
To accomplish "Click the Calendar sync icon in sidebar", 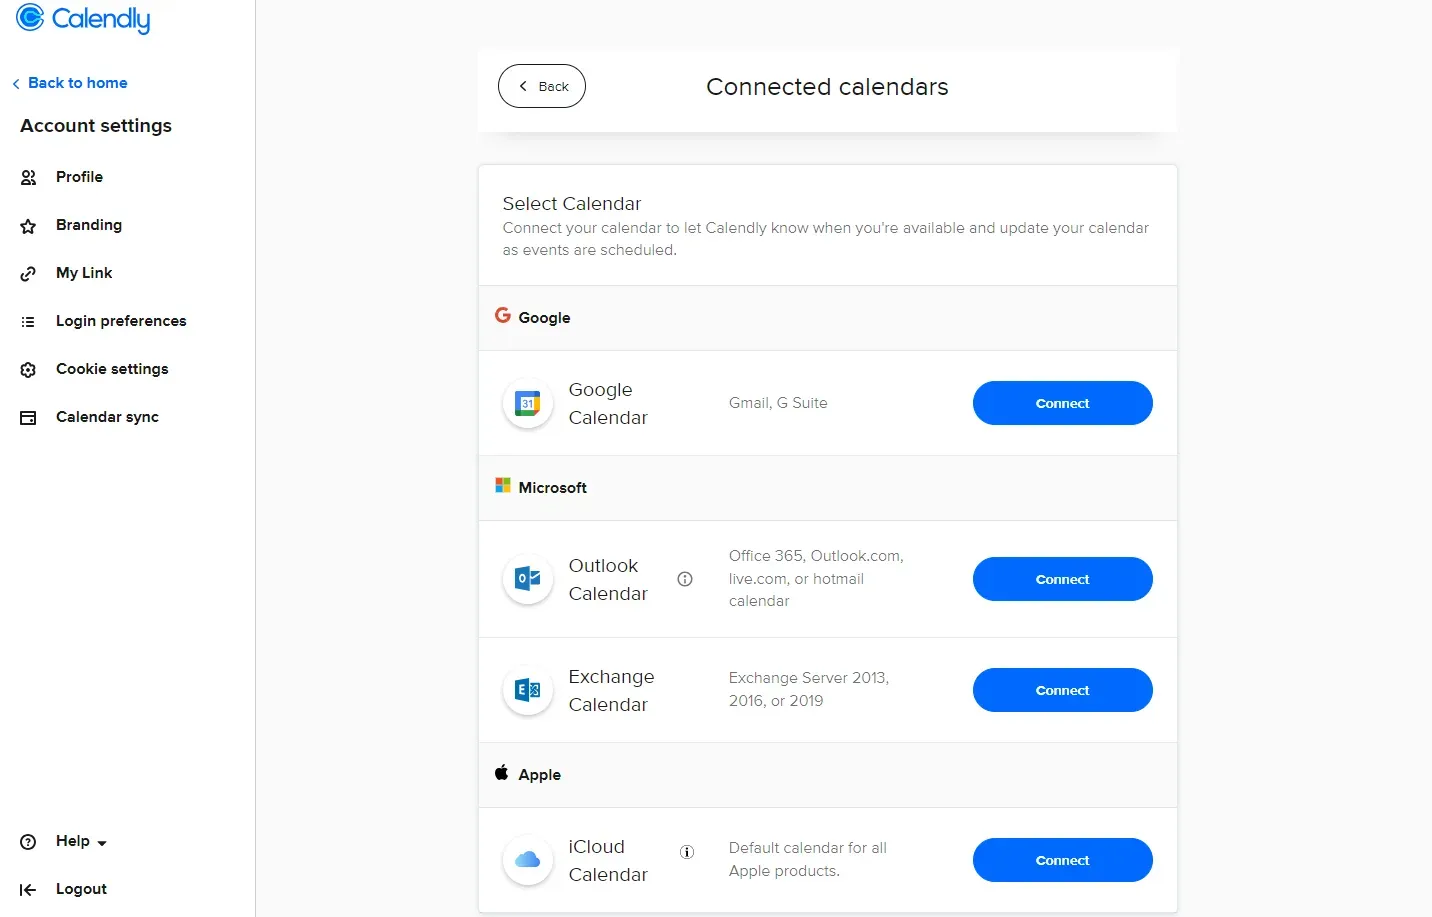I will [28, 417].
